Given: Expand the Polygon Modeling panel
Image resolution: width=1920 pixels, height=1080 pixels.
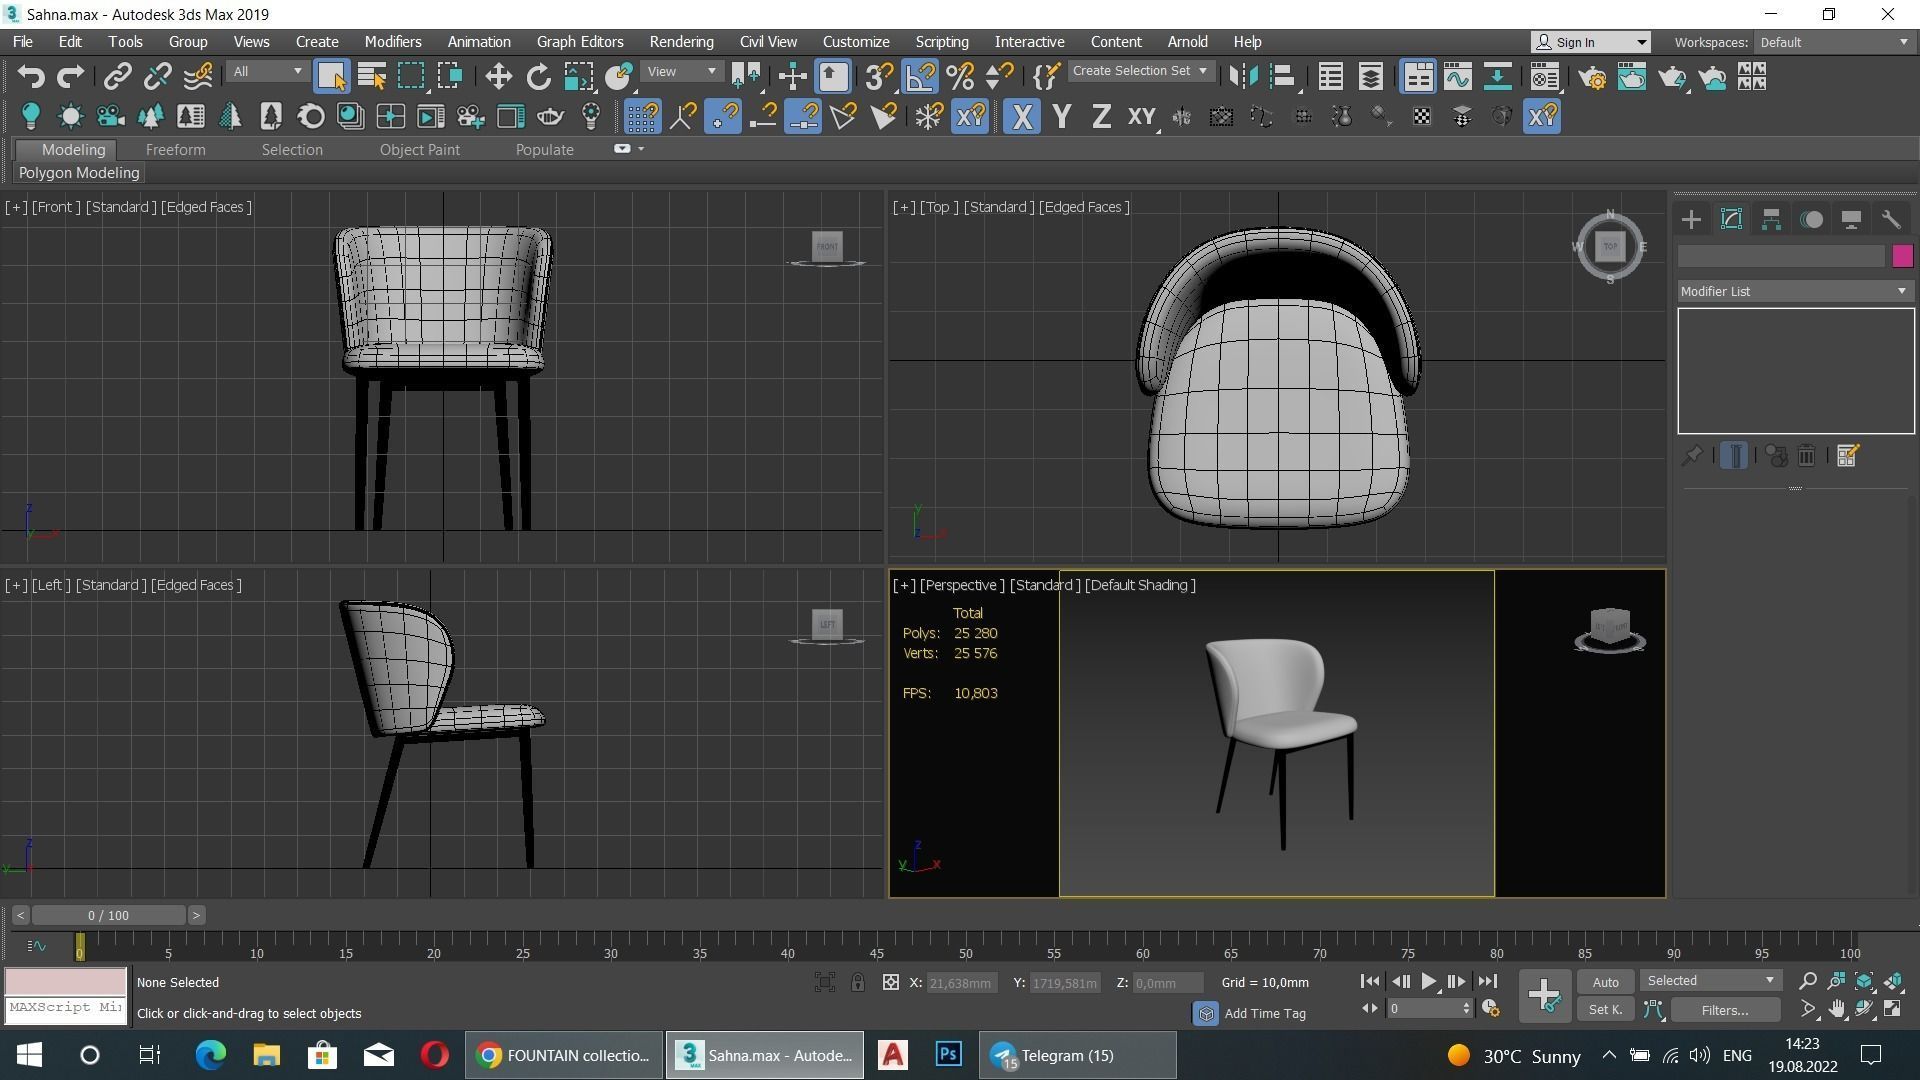Looking at the screenshot, I should pyautogui.click(x=79, y=173).
